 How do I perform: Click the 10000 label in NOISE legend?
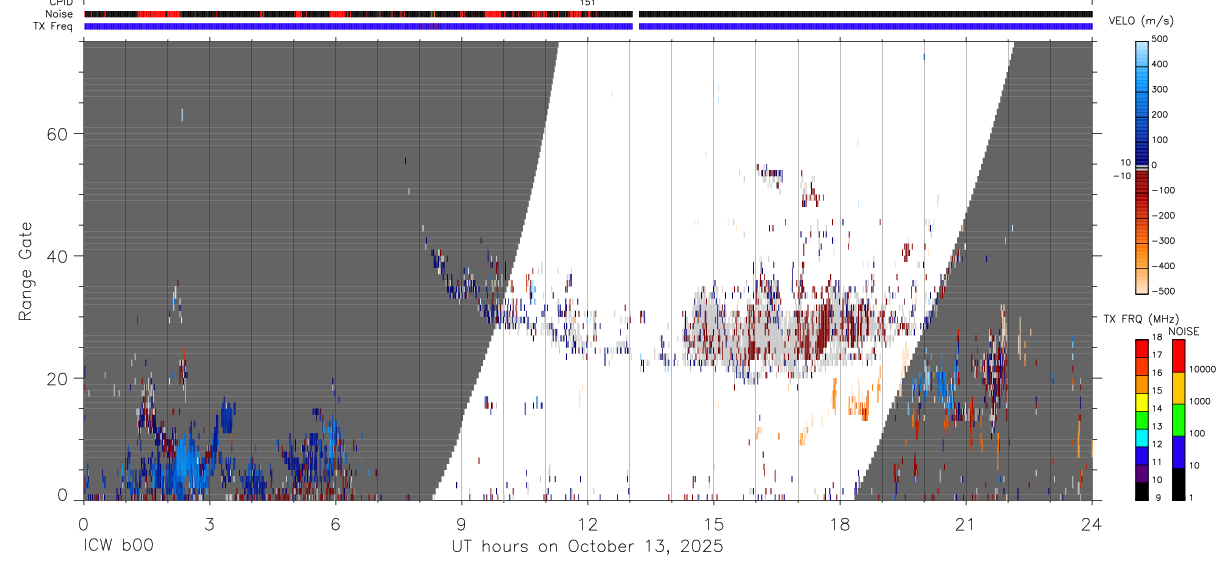(1202, 369)
